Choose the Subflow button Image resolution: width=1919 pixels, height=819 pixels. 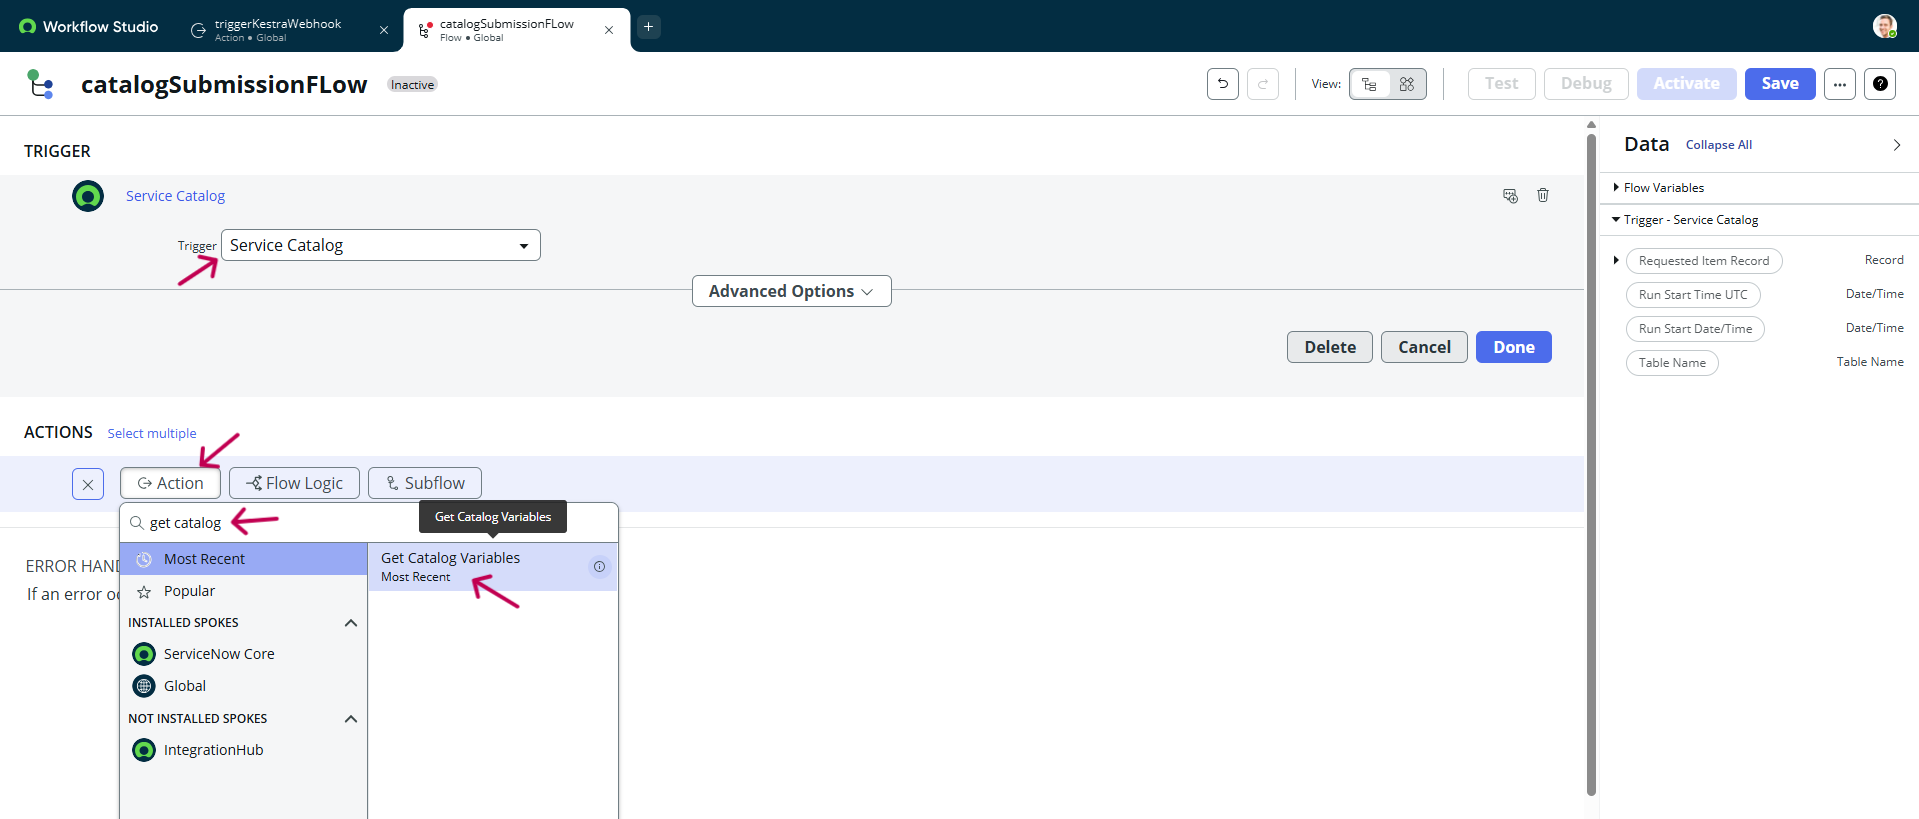[x=425, y=483]
